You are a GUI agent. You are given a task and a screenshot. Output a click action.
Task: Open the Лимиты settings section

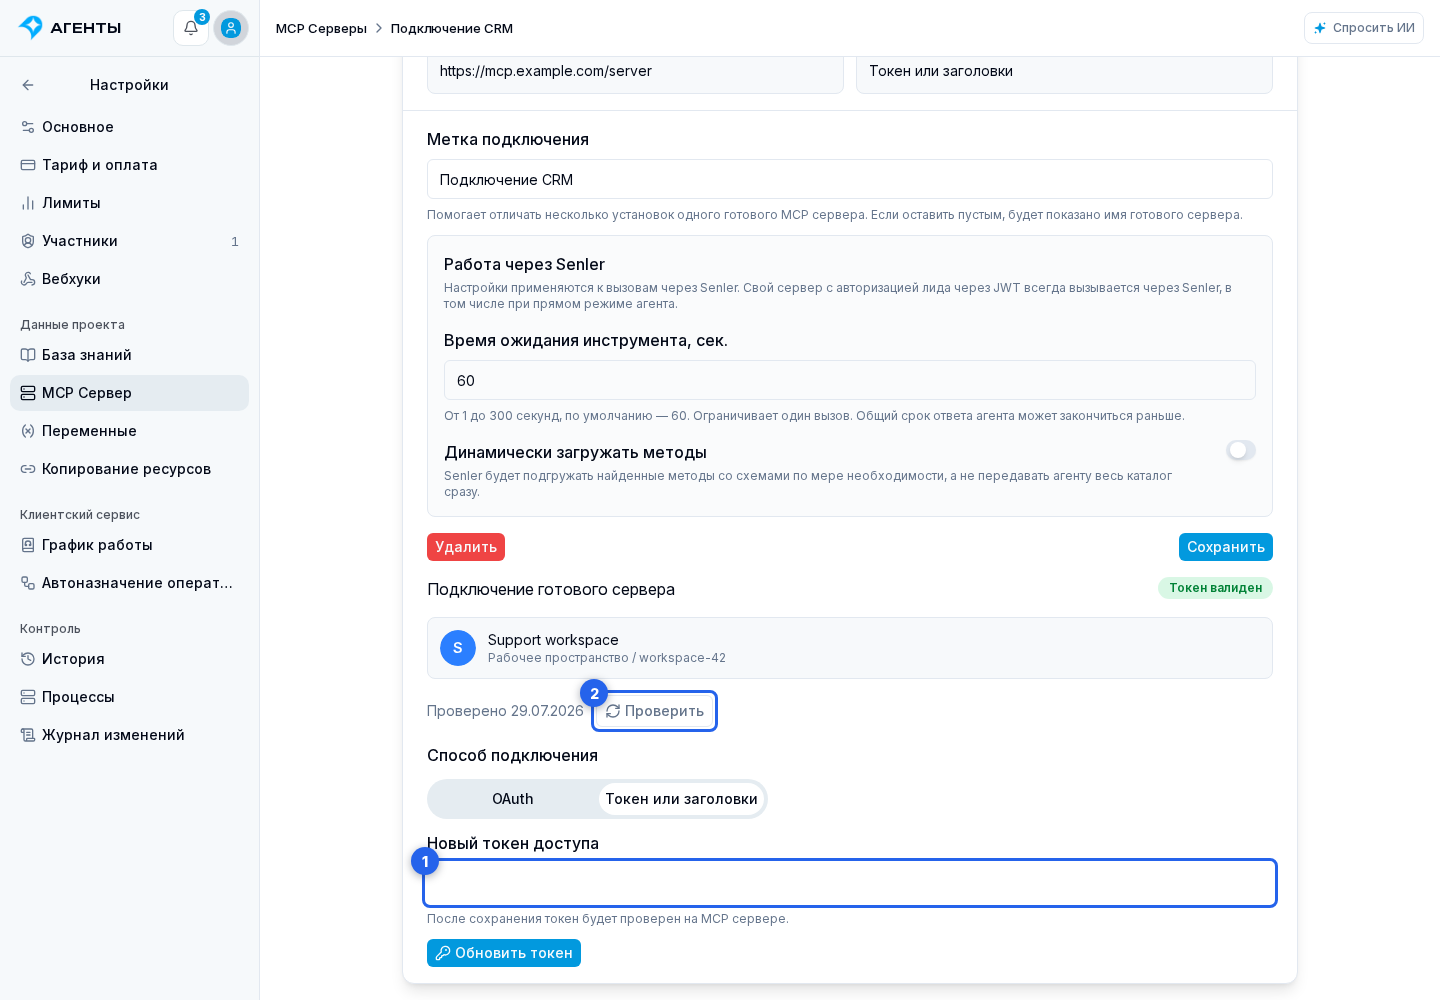[129, 203]
